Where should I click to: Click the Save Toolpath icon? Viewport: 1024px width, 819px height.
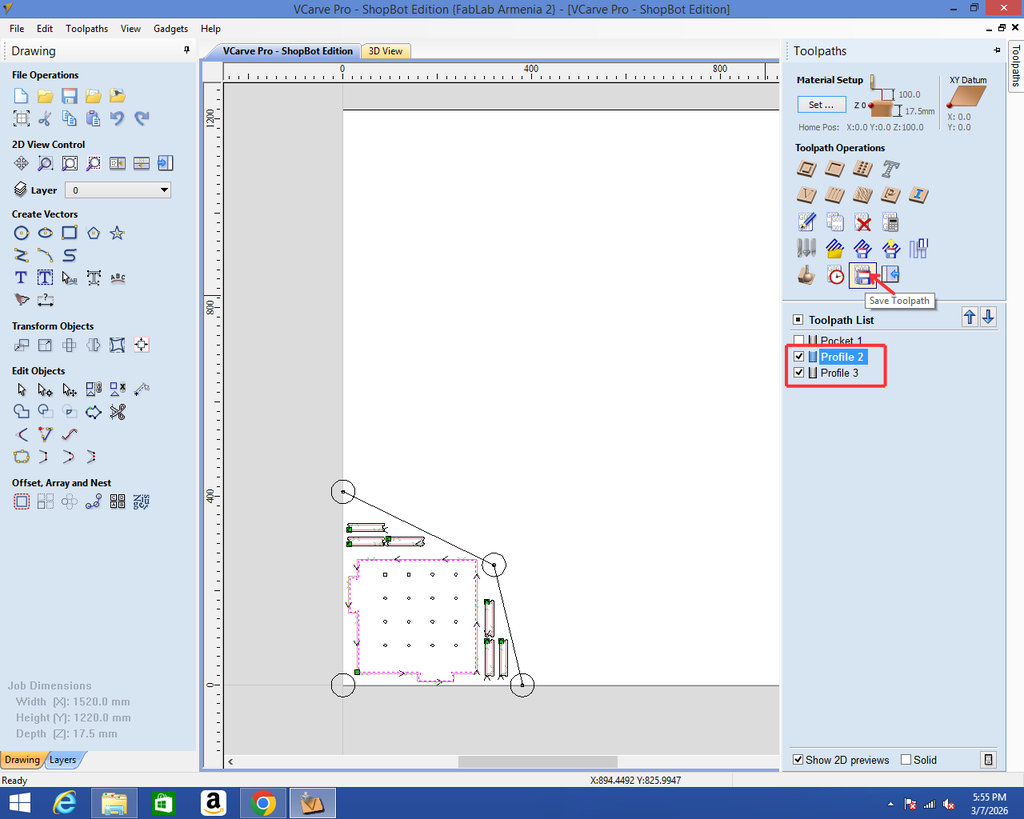click(x=863, y=276)
